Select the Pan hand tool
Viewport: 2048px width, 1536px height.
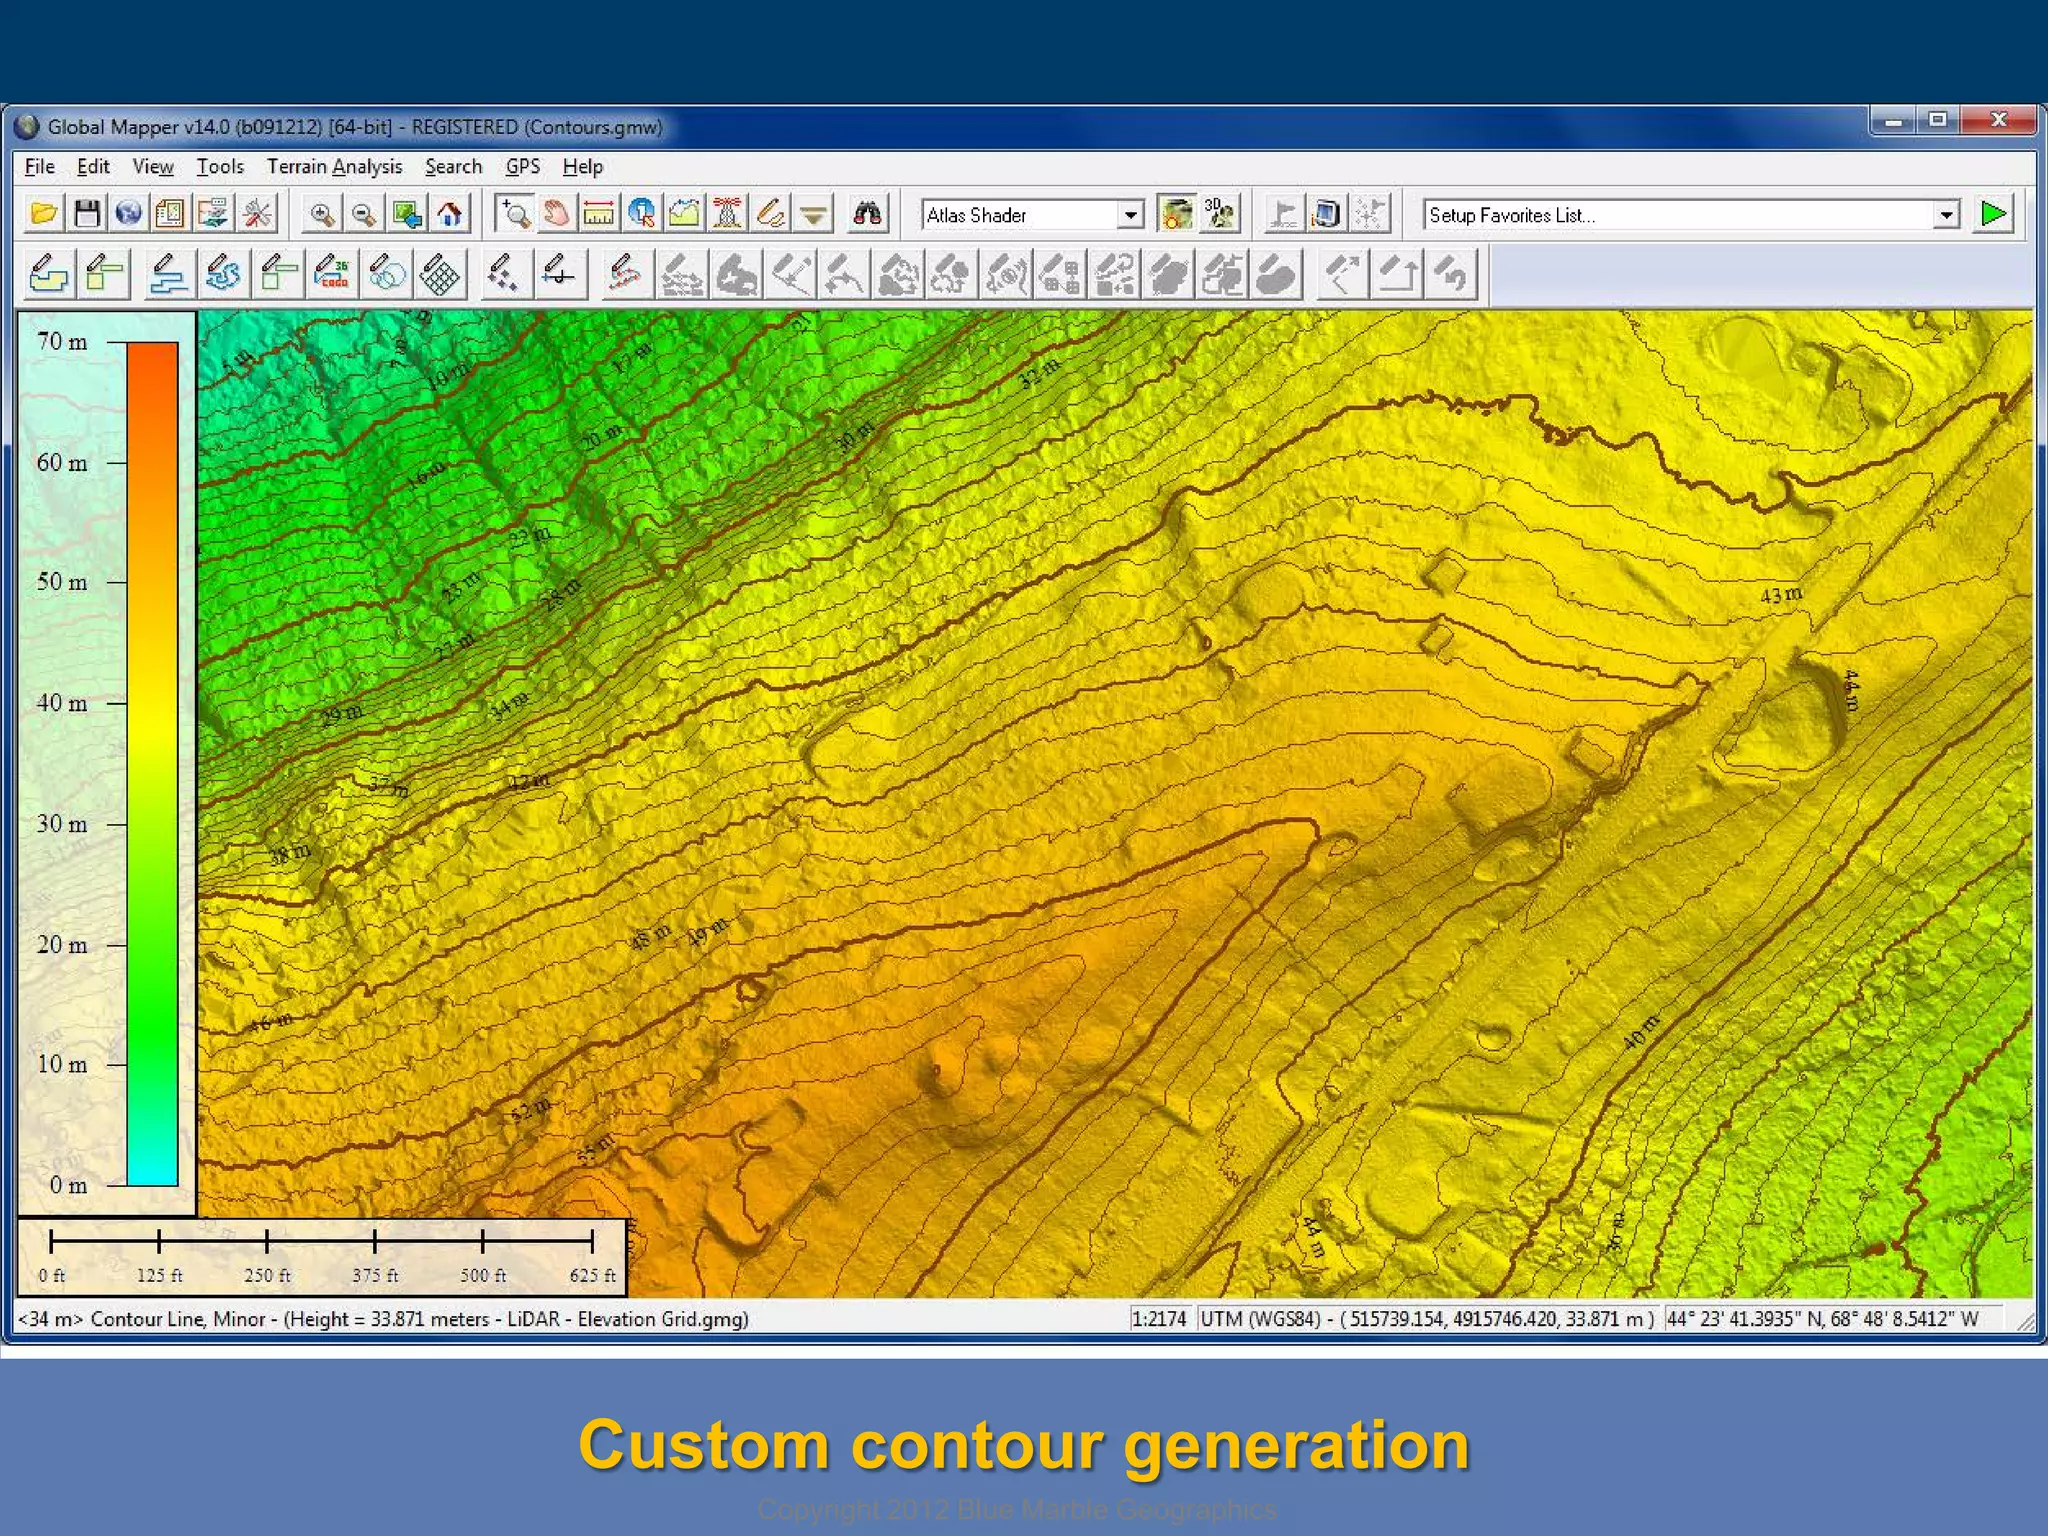(557, 214)
